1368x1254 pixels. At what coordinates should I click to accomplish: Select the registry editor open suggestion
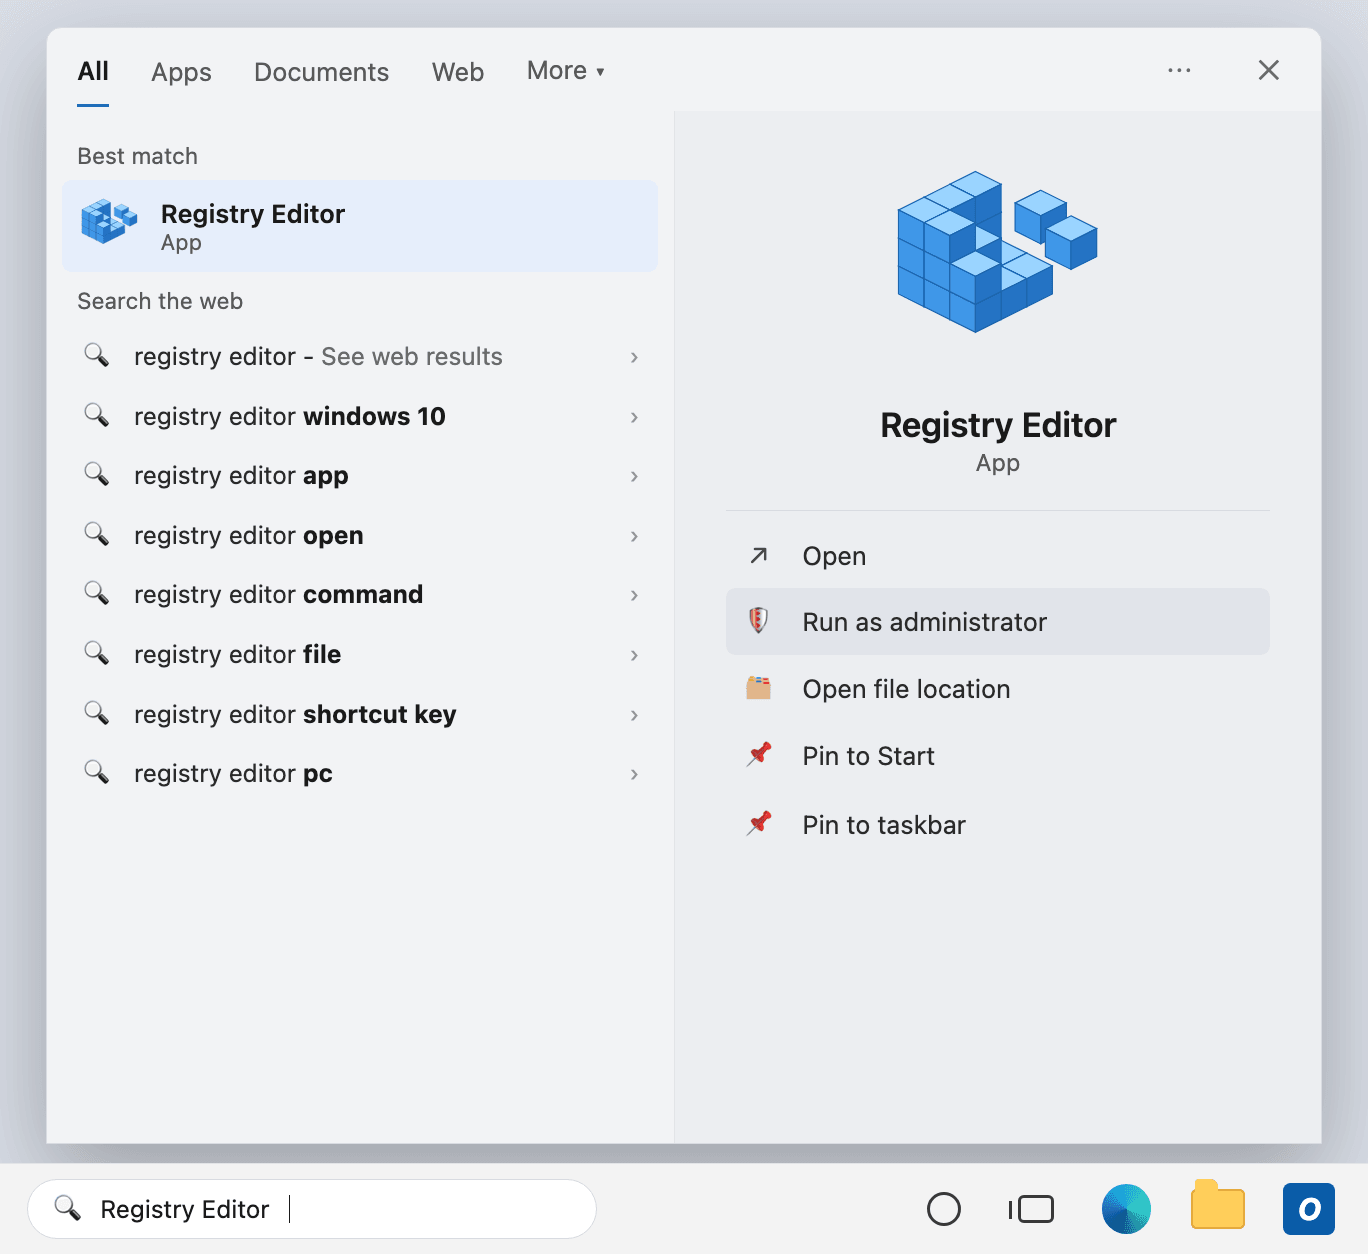pos(360,536)
